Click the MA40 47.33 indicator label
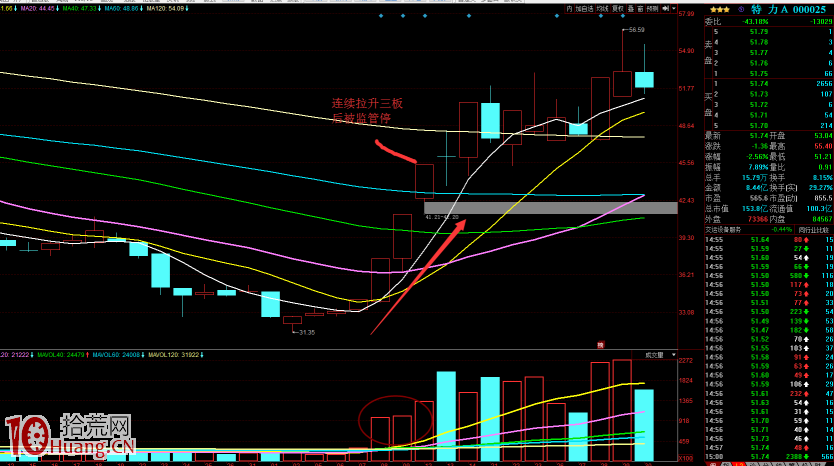834x466 pixels. pyautogui.click(x=81, y=9)
